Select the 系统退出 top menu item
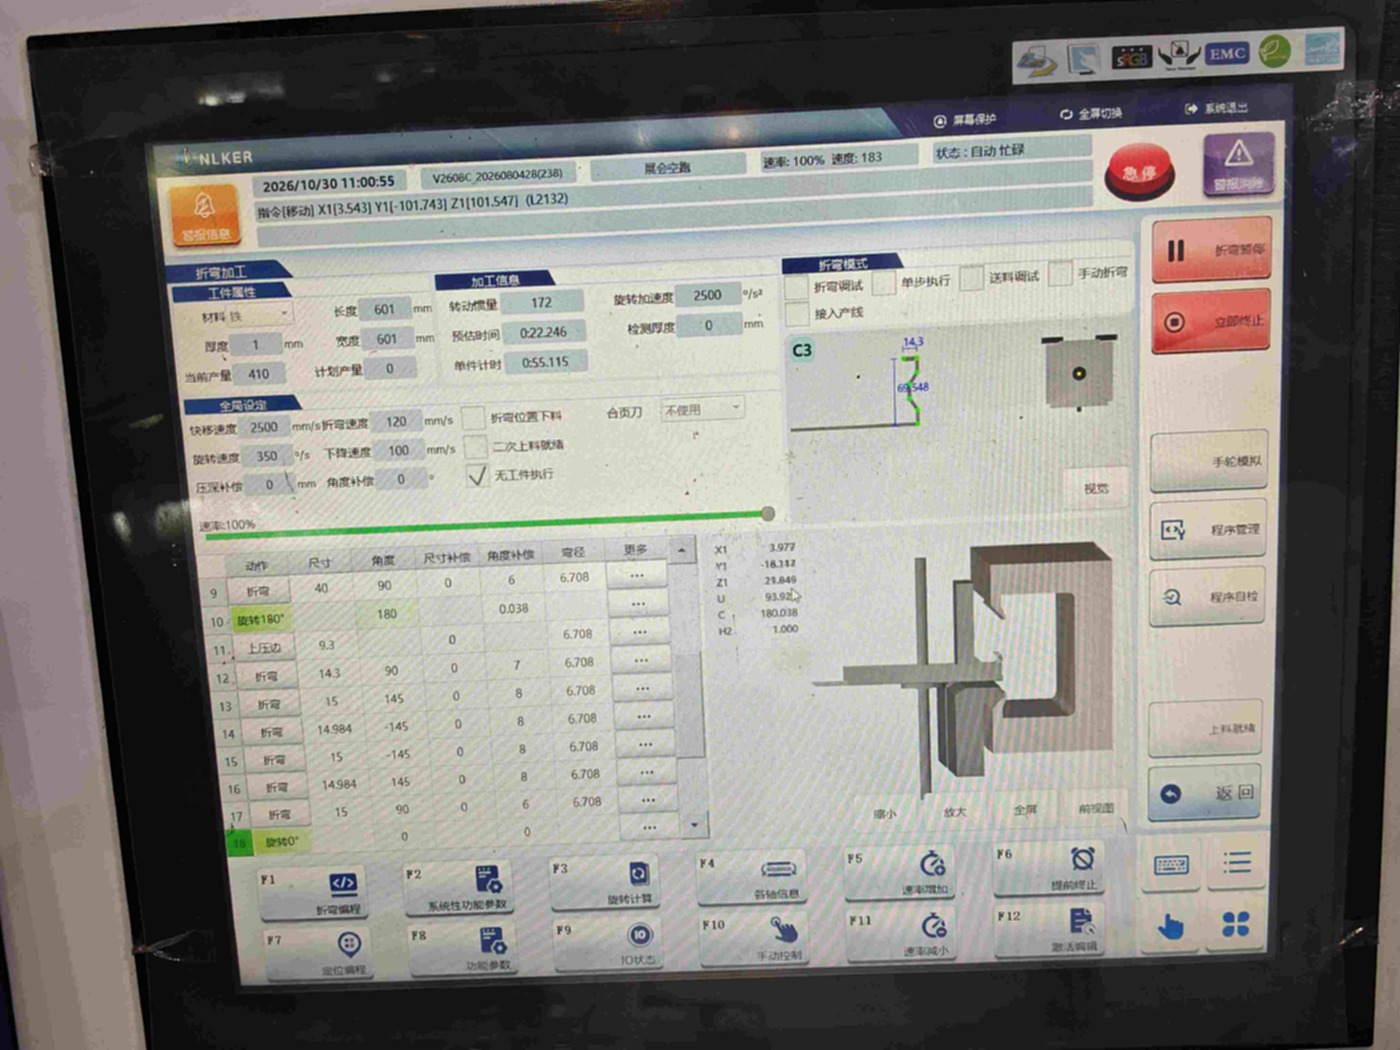Image resolution: width=1400 pixels, height=1050 pixels. coord(1216,108)
